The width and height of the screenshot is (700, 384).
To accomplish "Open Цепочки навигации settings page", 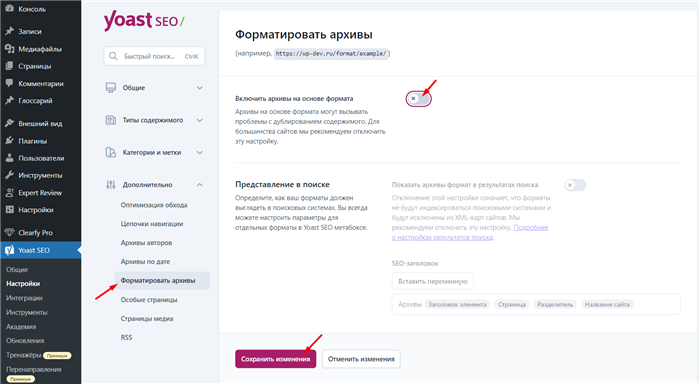I will pos(152,224).
